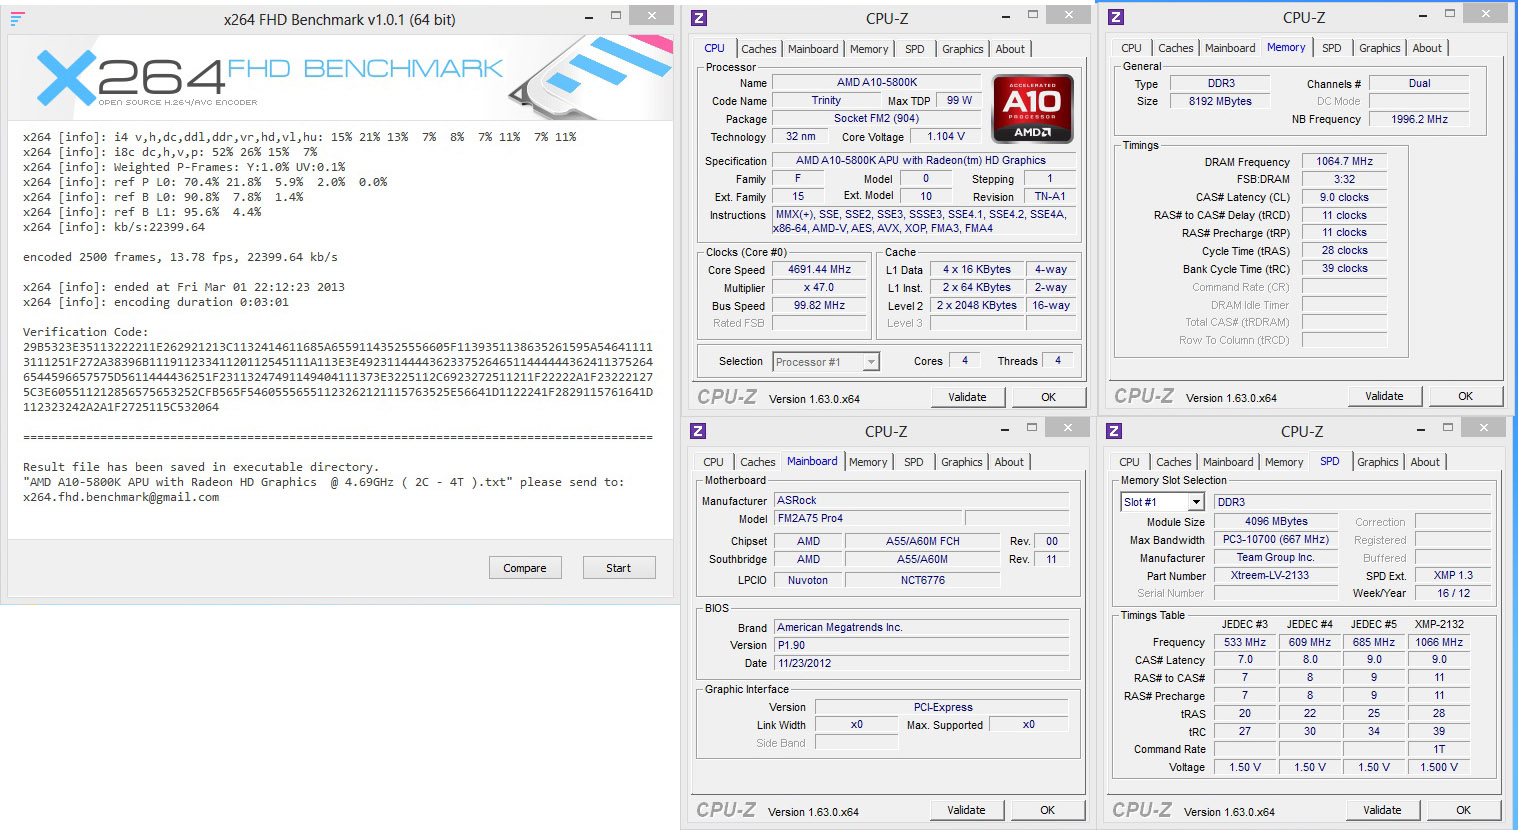1518x830 pixels.
Task: Click the CAS# Latency value "9.0 clocks"
Action: [1344, 197]
